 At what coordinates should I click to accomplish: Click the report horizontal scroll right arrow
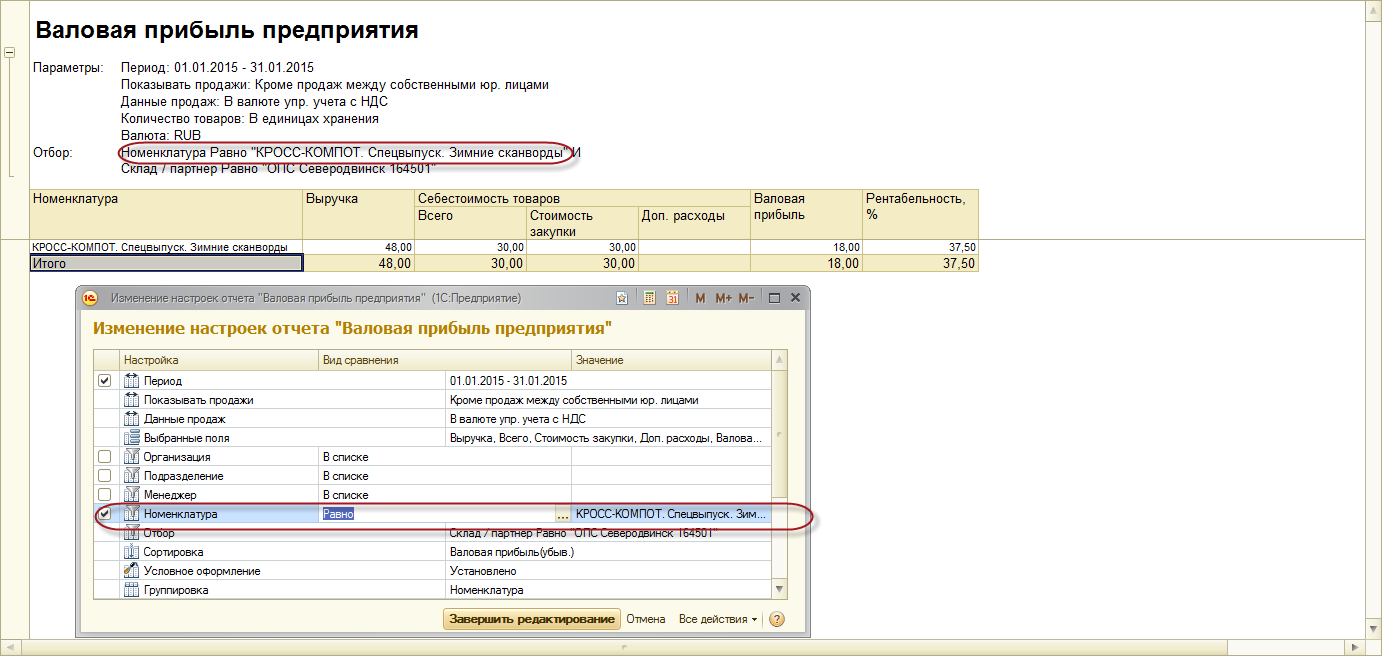pyautogui.click(x=1357, y=648)
